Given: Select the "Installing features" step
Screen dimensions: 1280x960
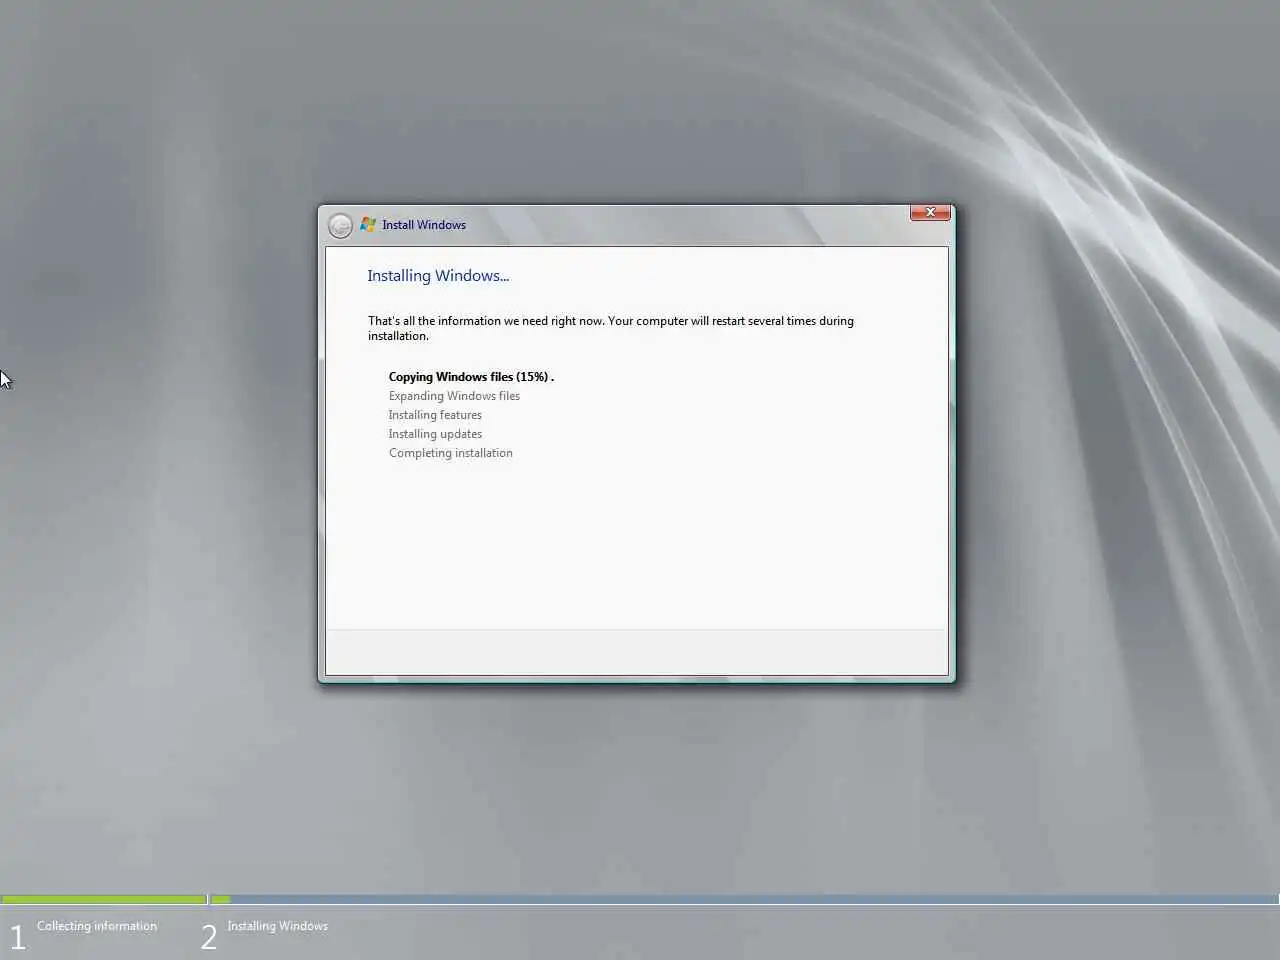Looking at the screenshot, I should pyautogui.click(x=435, y=415).
